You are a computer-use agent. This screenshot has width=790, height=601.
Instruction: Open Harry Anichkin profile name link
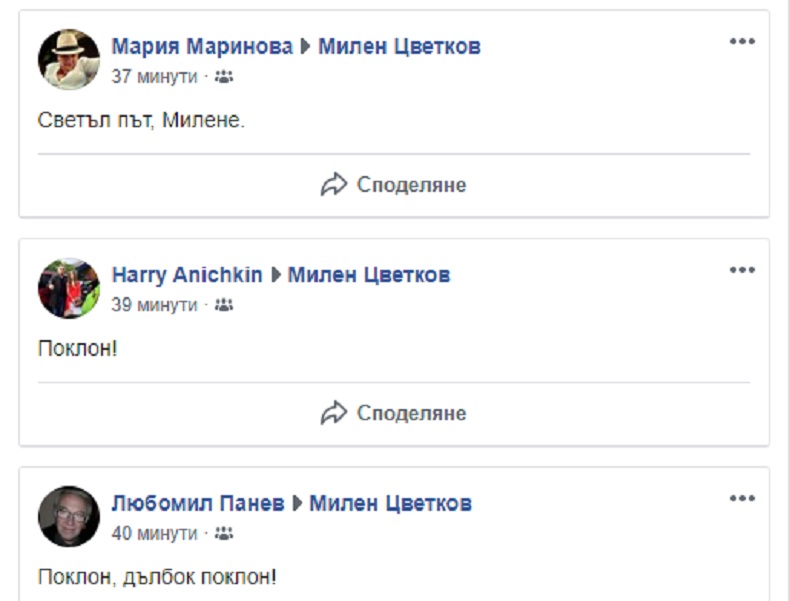point(187,274)
